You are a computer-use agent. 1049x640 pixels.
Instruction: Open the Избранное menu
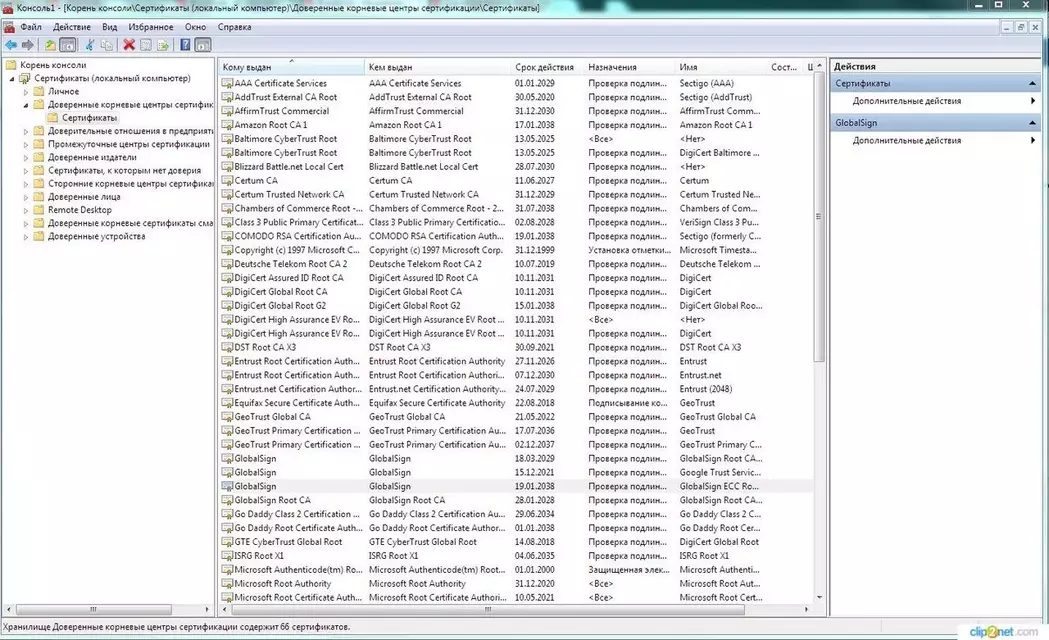pyautogui.click(x=151, y=27)
